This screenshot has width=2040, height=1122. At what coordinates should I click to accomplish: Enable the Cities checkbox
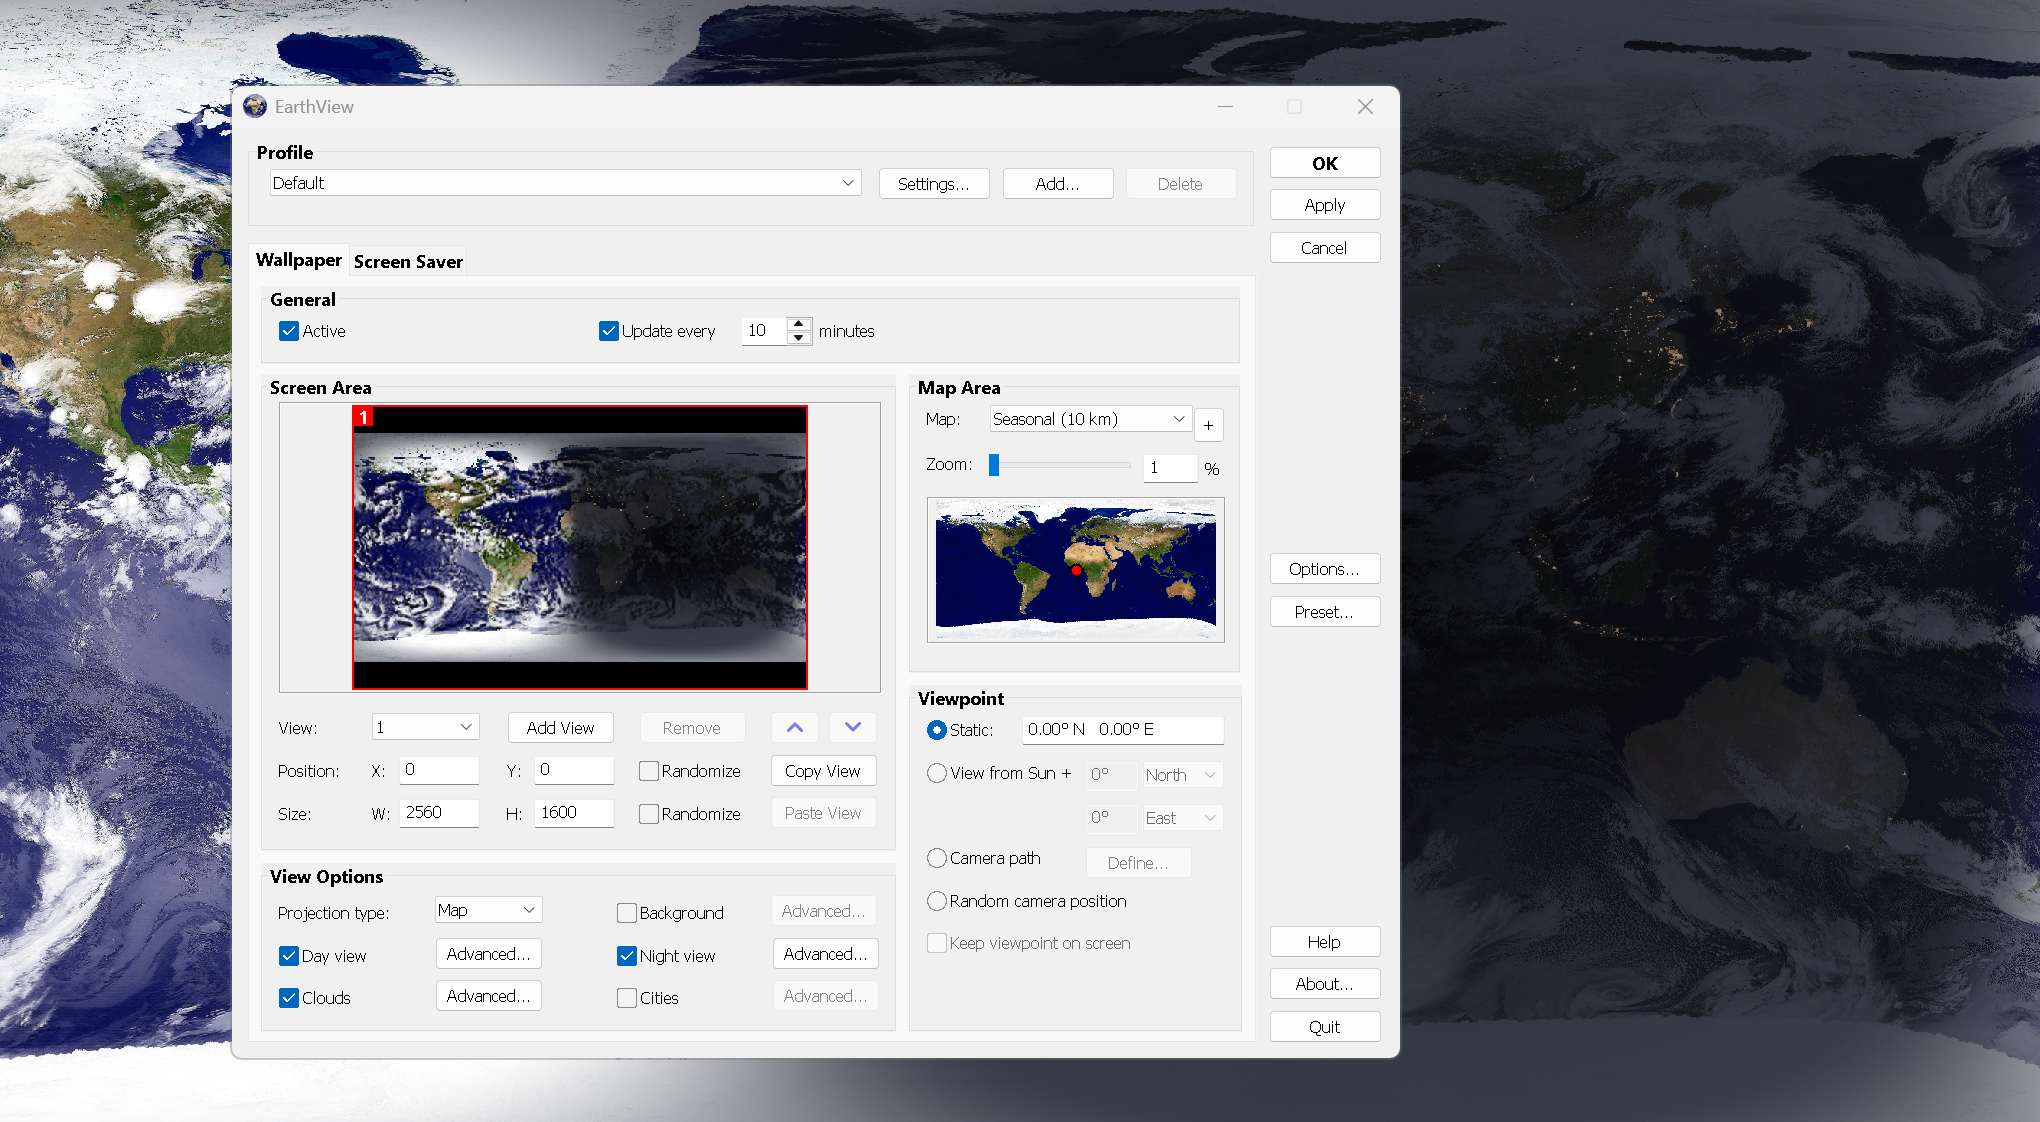pyautogui.click(x=627, y=998)
